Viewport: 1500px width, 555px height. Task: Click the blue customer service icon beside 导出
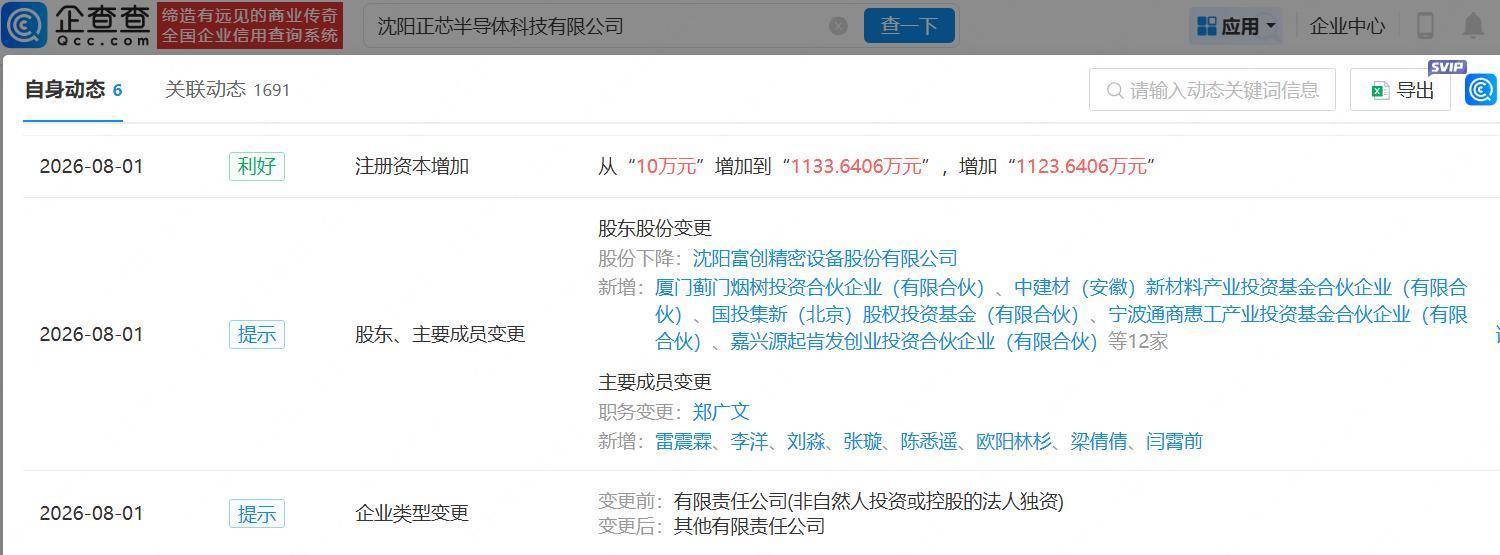click(x=1482, y=90)
